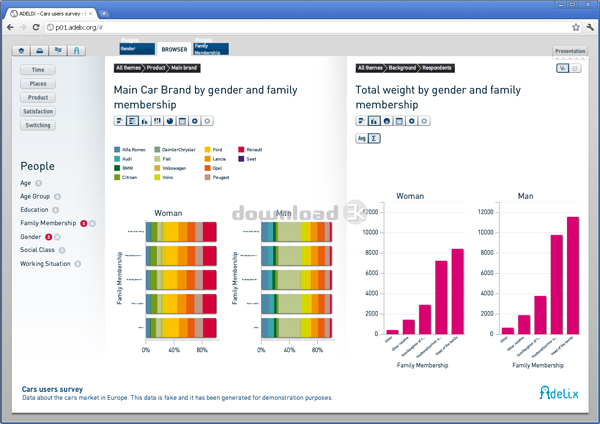
Task: Expand the Time theme category
Action: click(38, 70)
